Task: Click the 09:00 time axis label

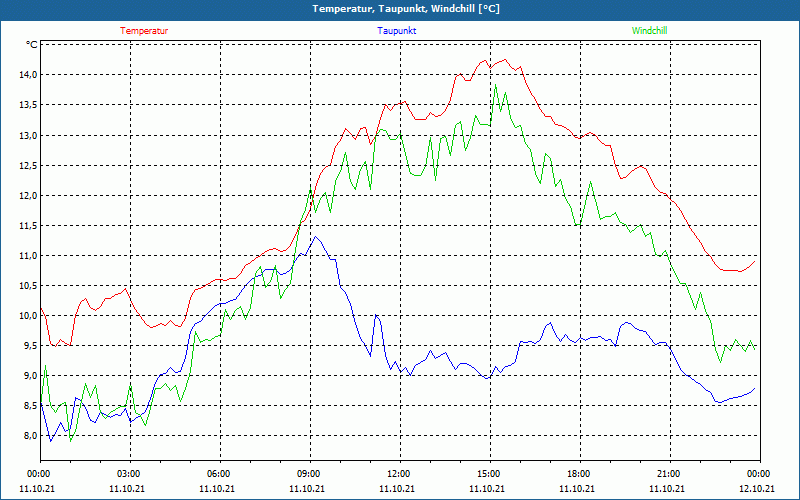Action: (310, 474)
